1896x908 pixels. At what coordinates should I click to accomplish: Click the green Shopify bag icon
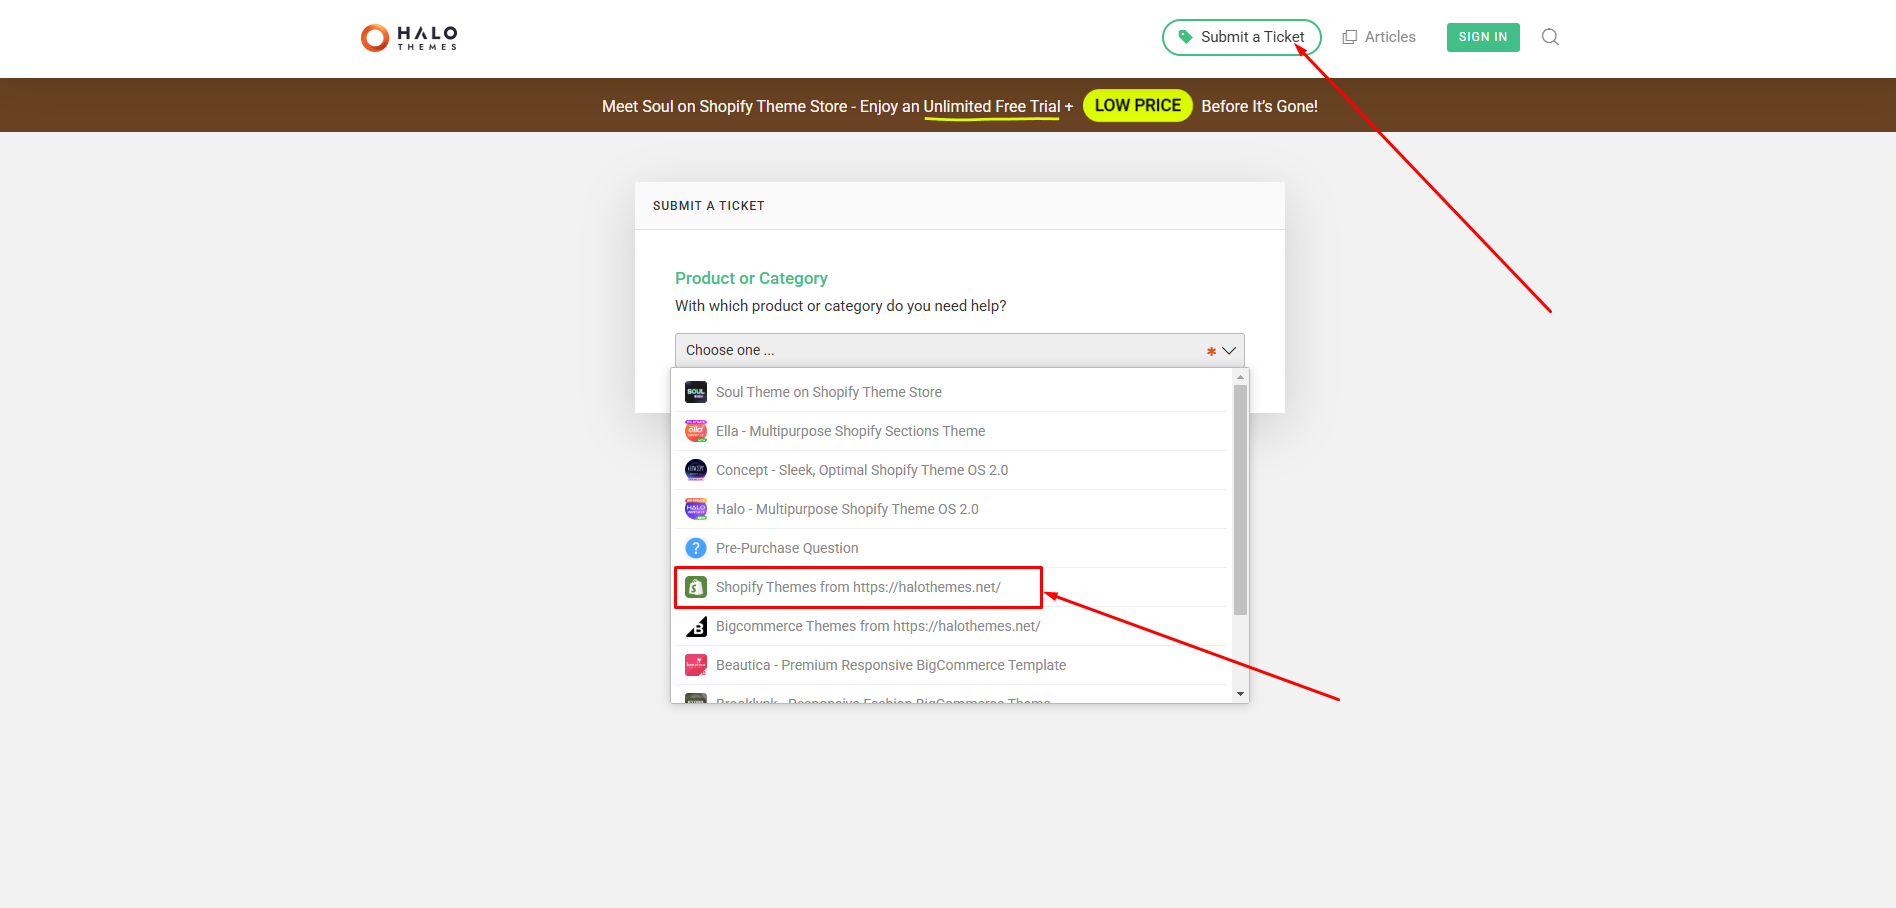coord(696,587)
